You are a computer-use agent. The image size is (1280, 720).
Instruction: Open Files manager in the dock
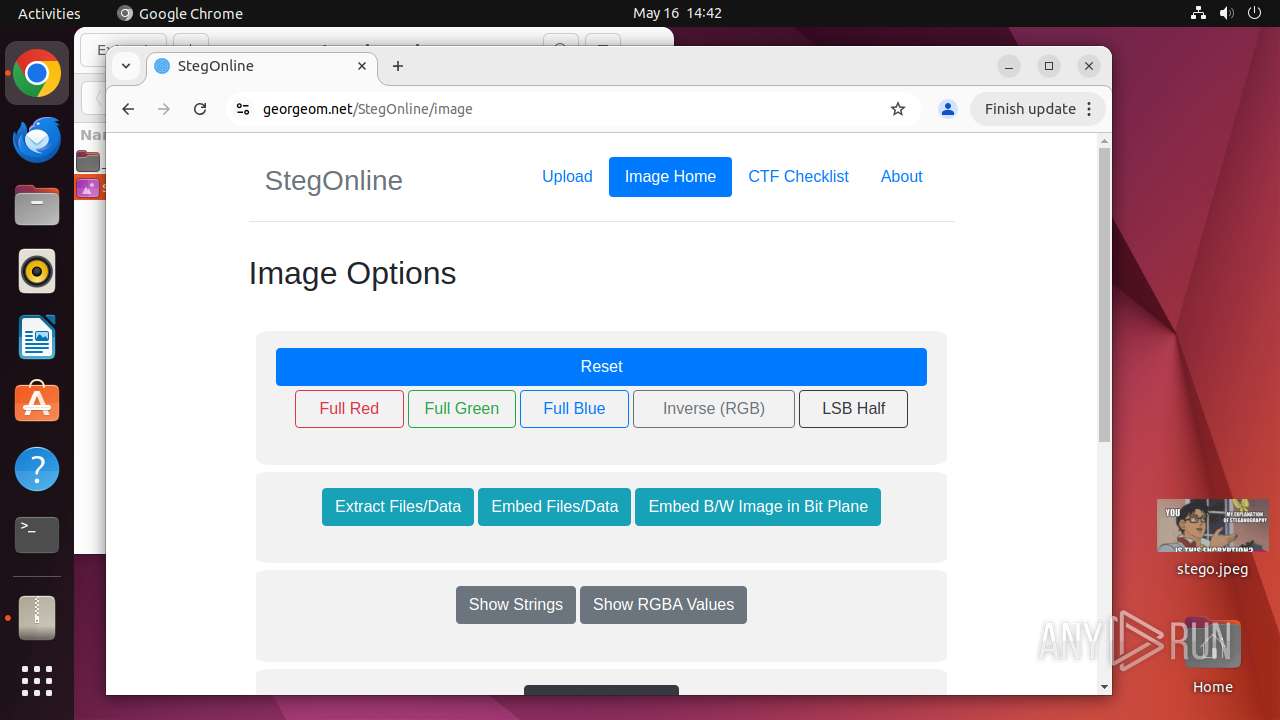(x=37, y=206)
